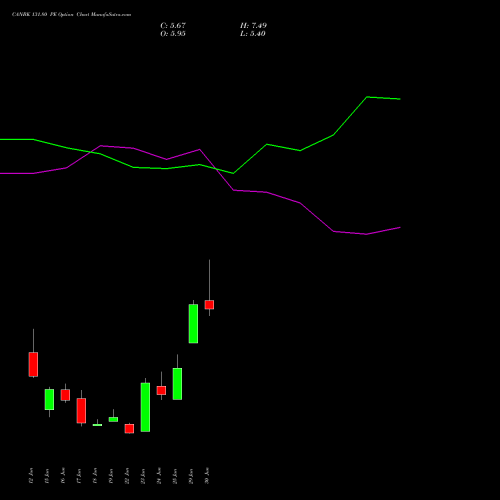The width and height of the screenshot is (500, 500).
Task: Select the 12 Jun date label on axis
Action: click(31, 476)
